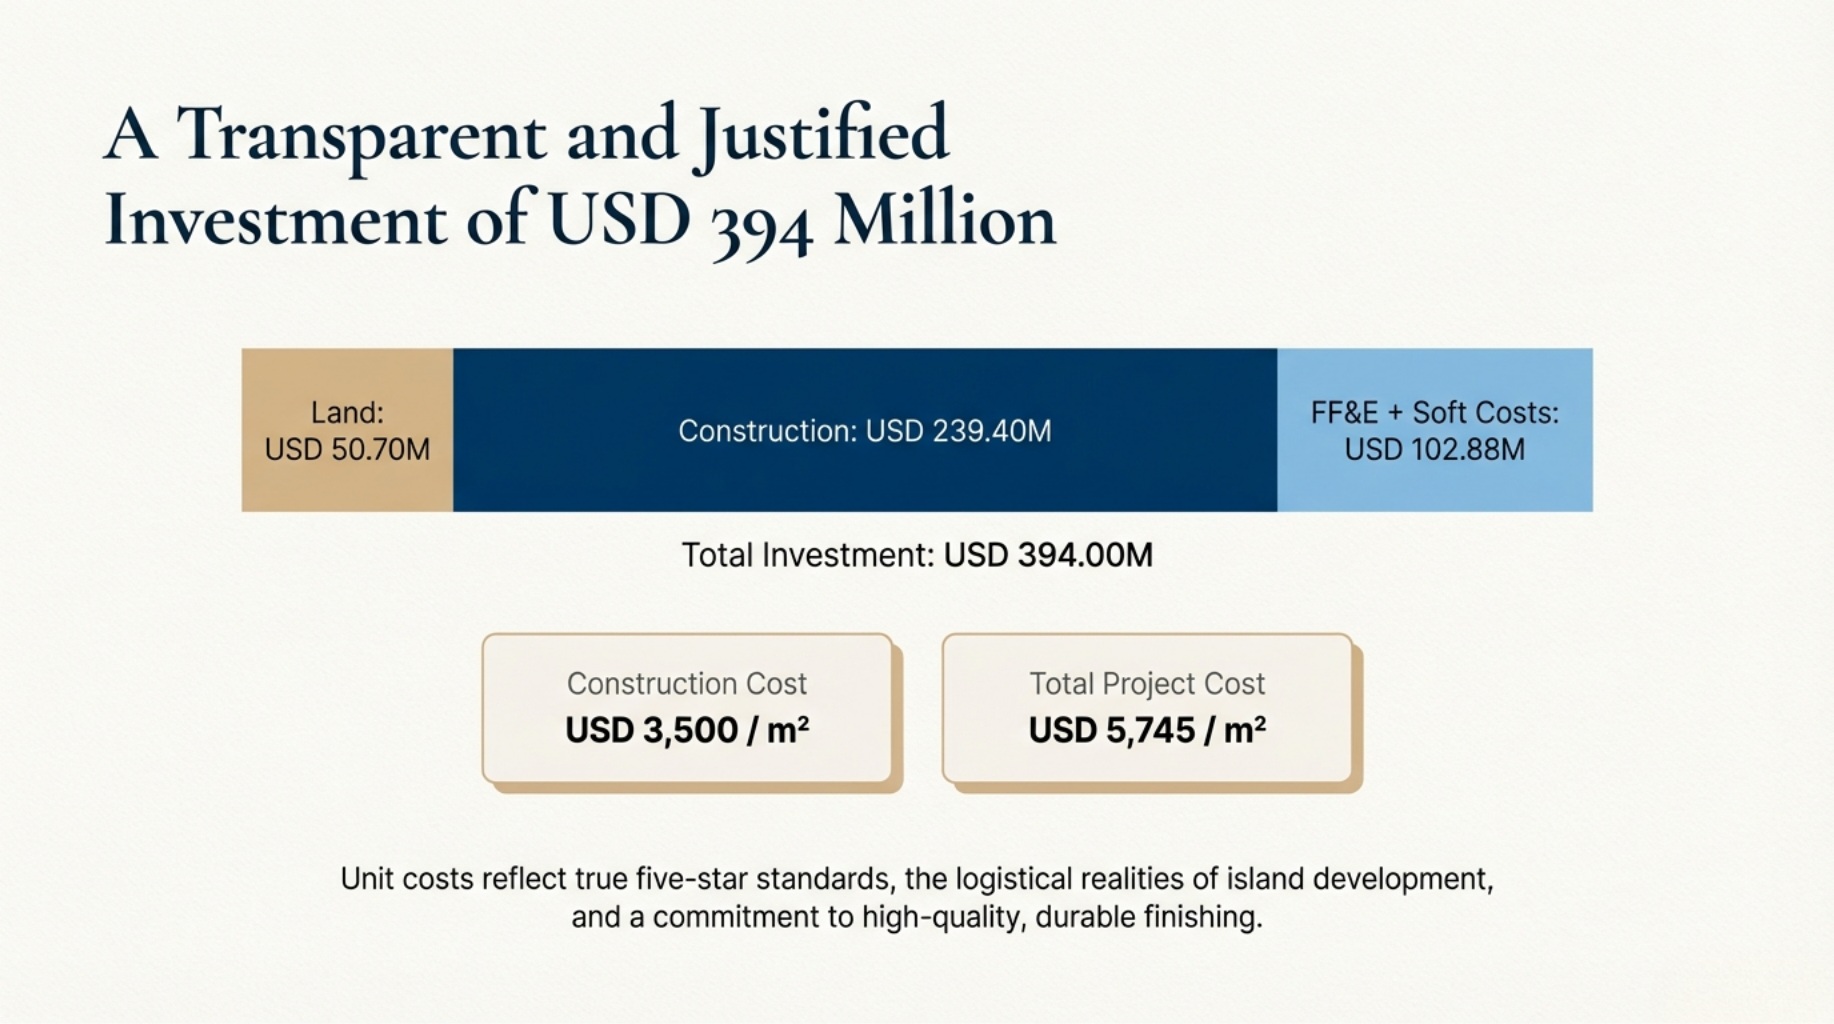
Task: Select the "USD 5,745 / m²" figure
Action: (1147, 730)
